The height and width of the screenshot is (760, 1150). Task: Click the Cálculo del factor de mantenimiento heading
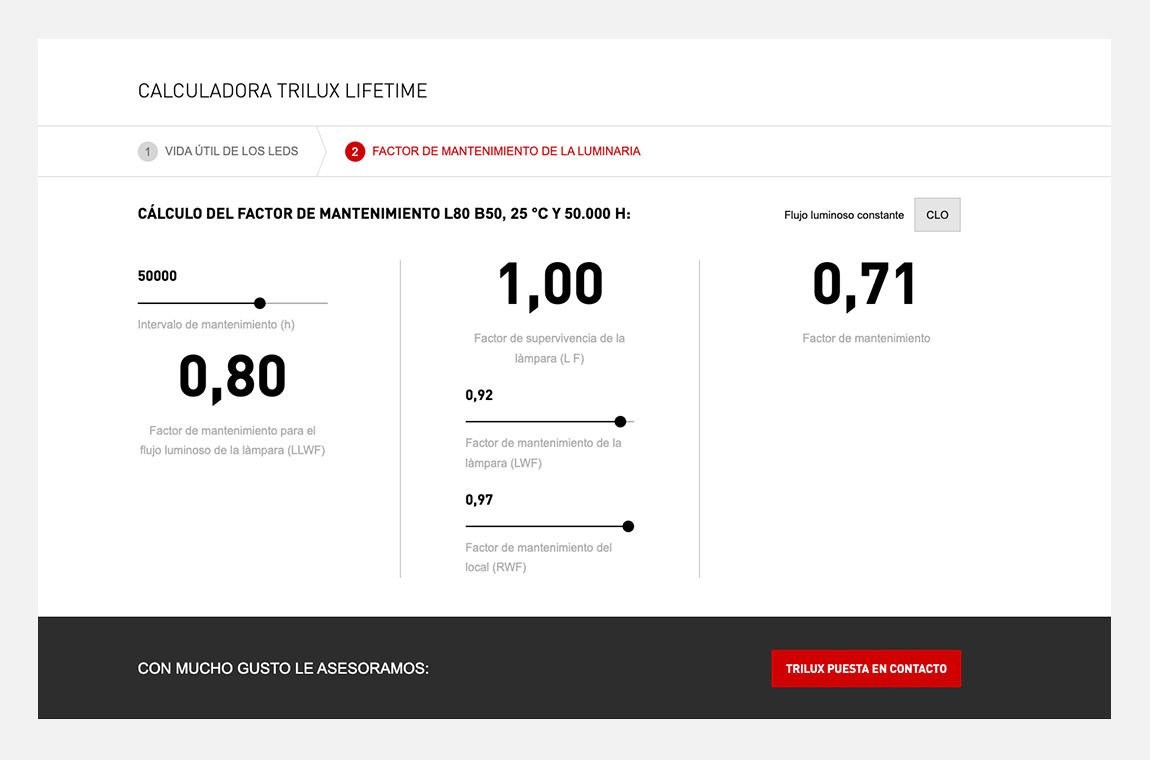pyautogui.click(x=384, y=213)
